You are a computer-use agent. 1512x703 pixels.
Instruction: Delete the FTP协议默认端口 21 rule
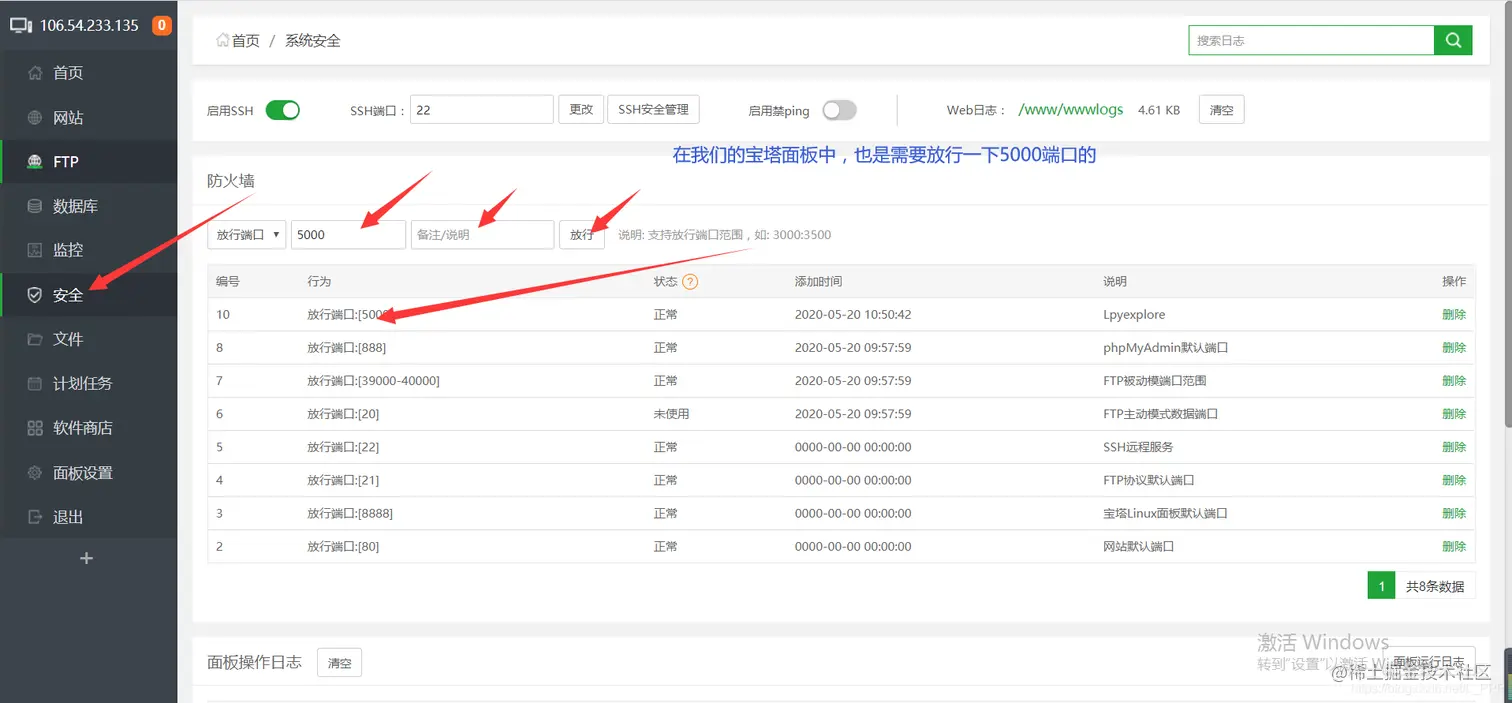pyautogui.click(x=1454, y=480)
